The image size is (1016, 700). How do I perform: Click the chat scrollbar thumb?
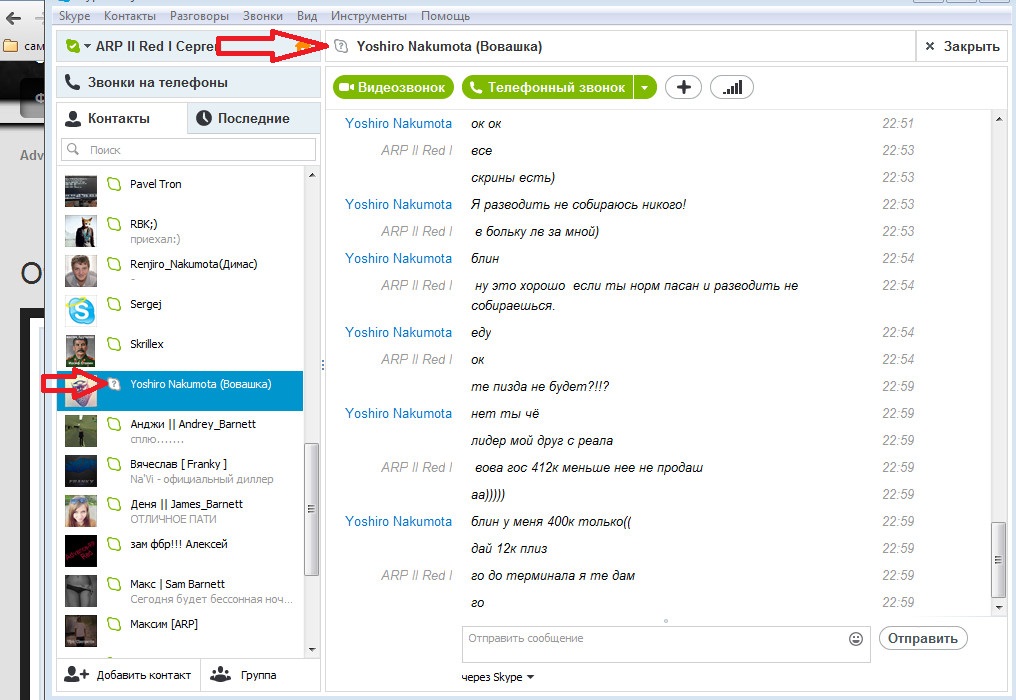pos(999,559)
